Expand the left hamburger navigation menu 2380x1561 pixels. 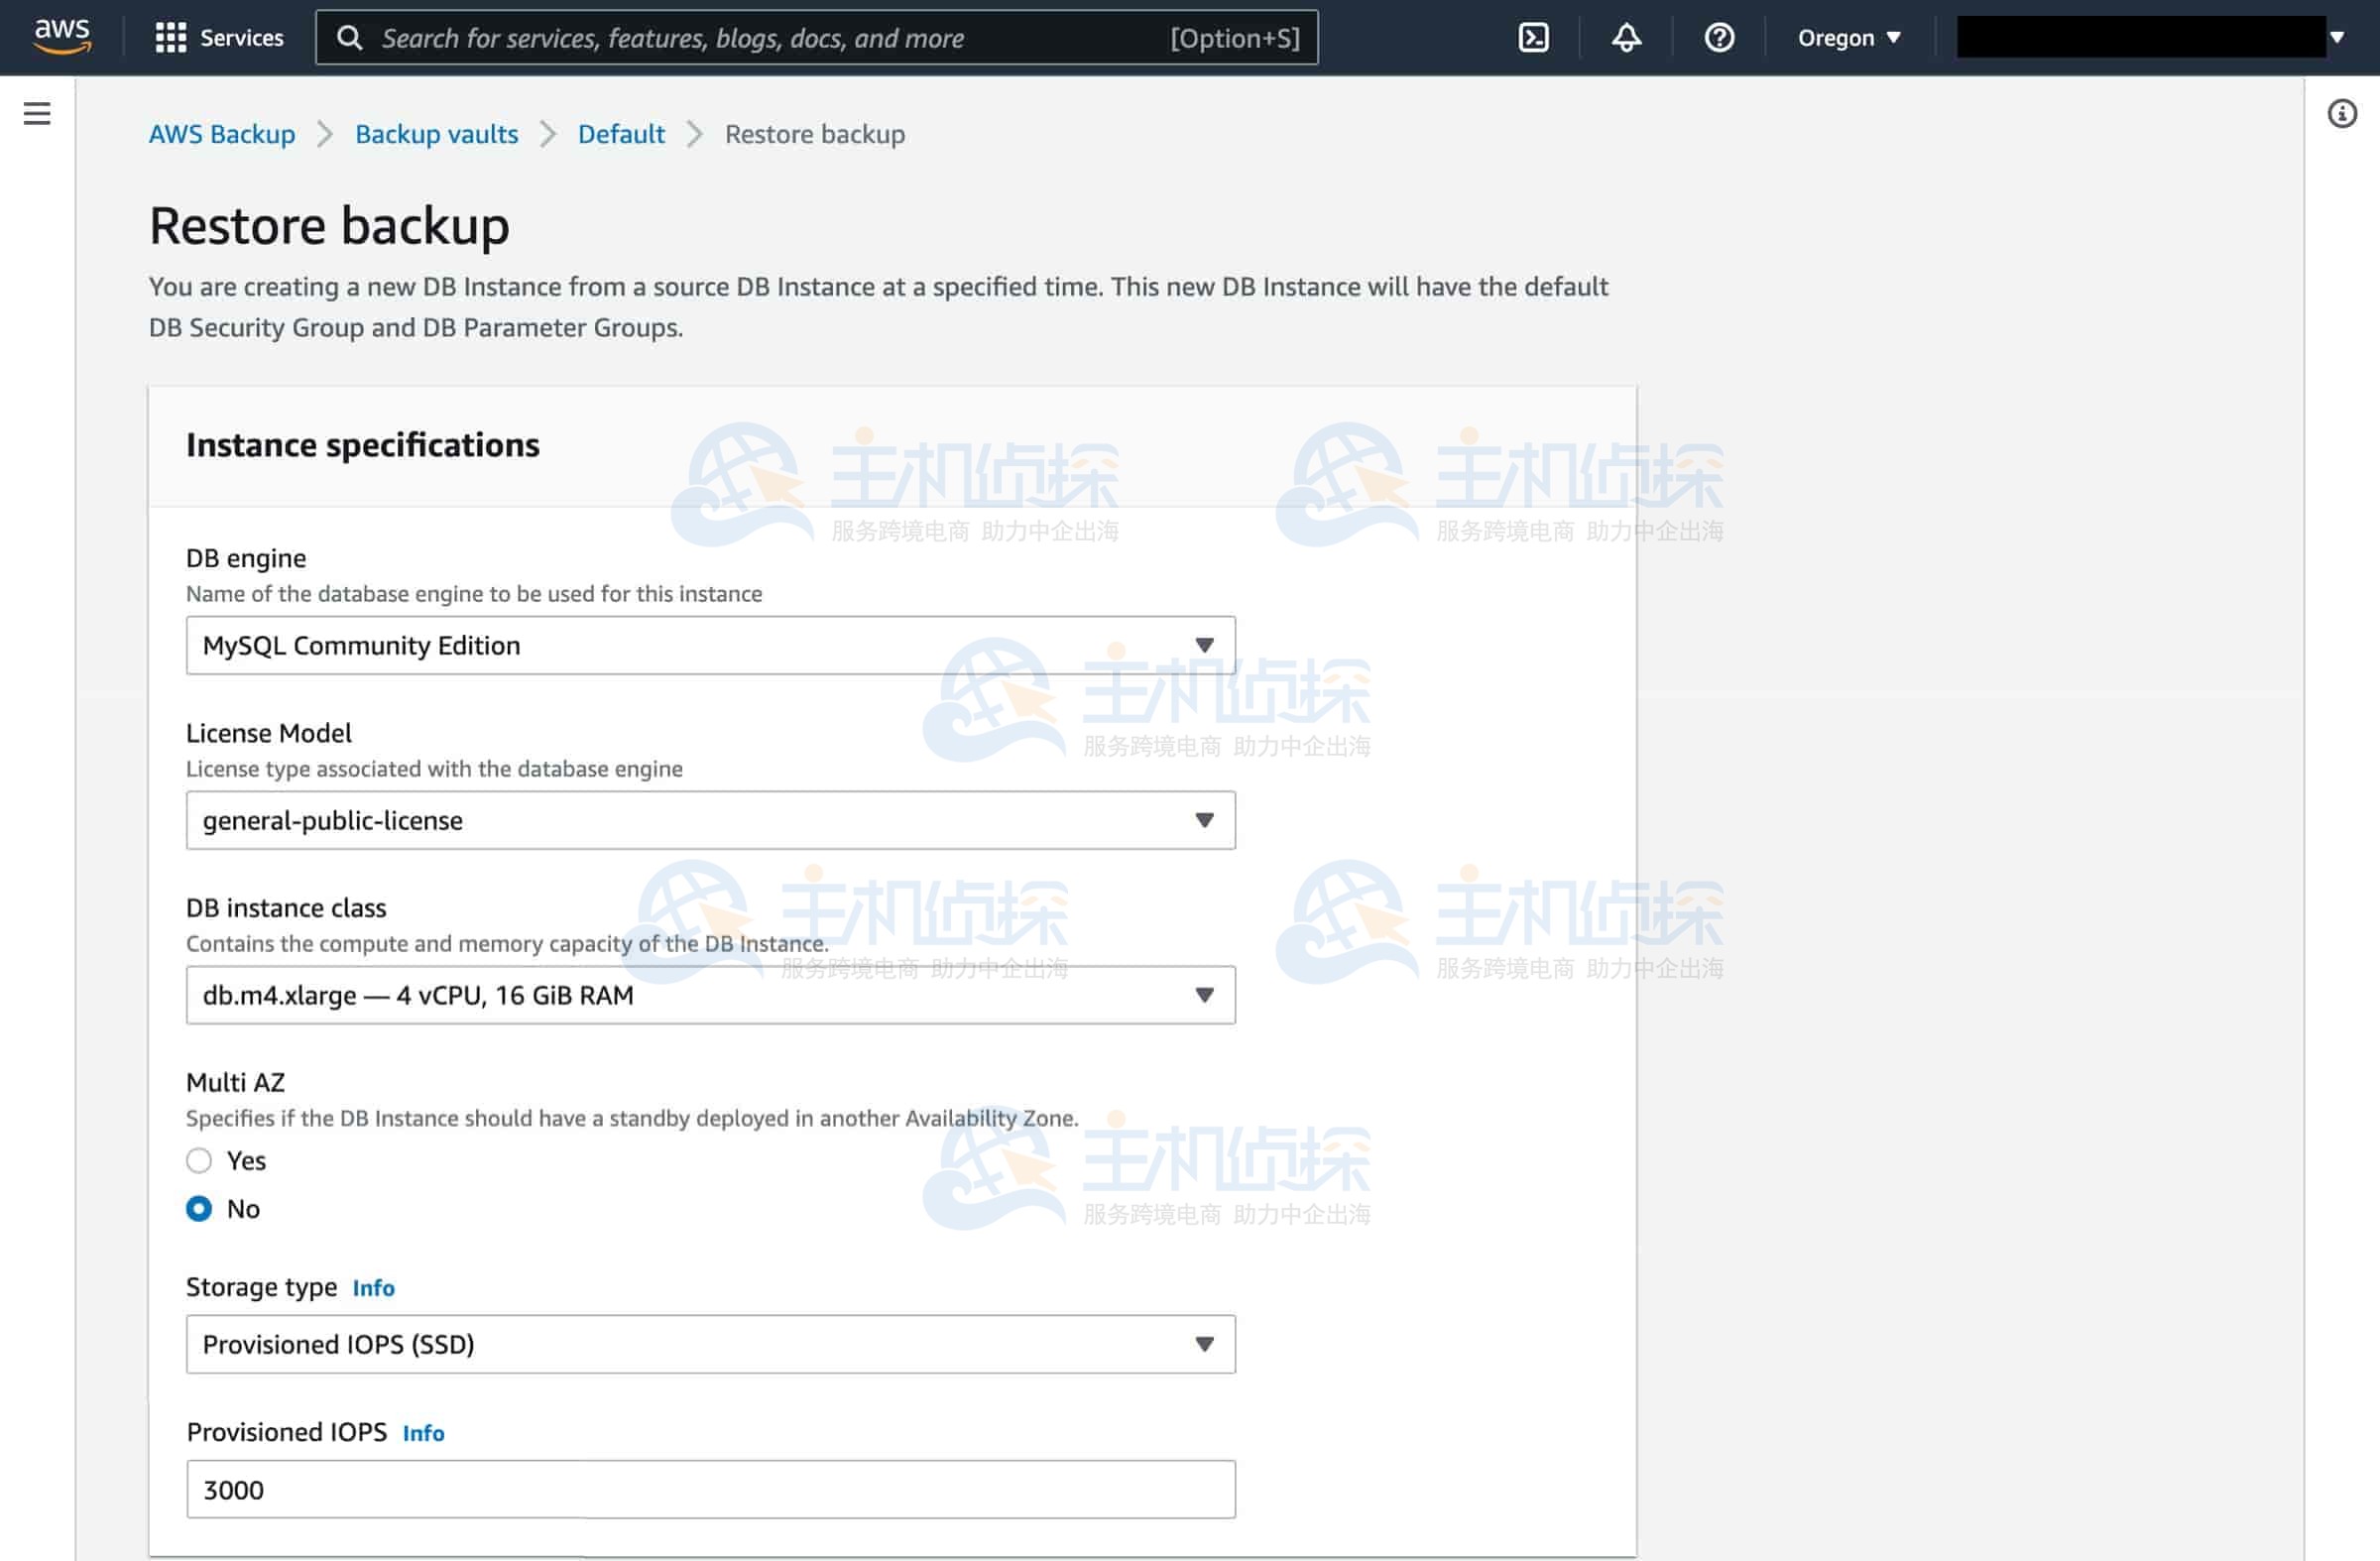click(x=37, y=113)
